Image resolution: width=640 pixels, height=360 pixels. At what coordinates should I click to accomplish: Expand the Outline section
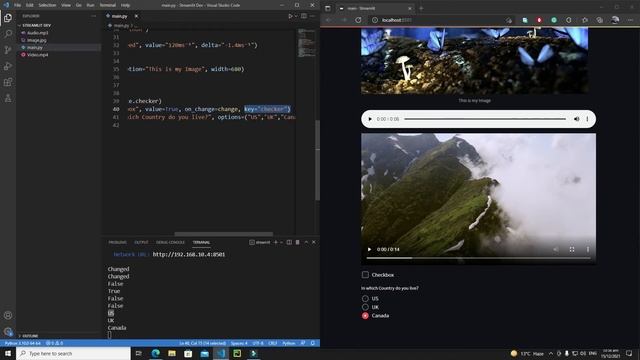[29, 336]
